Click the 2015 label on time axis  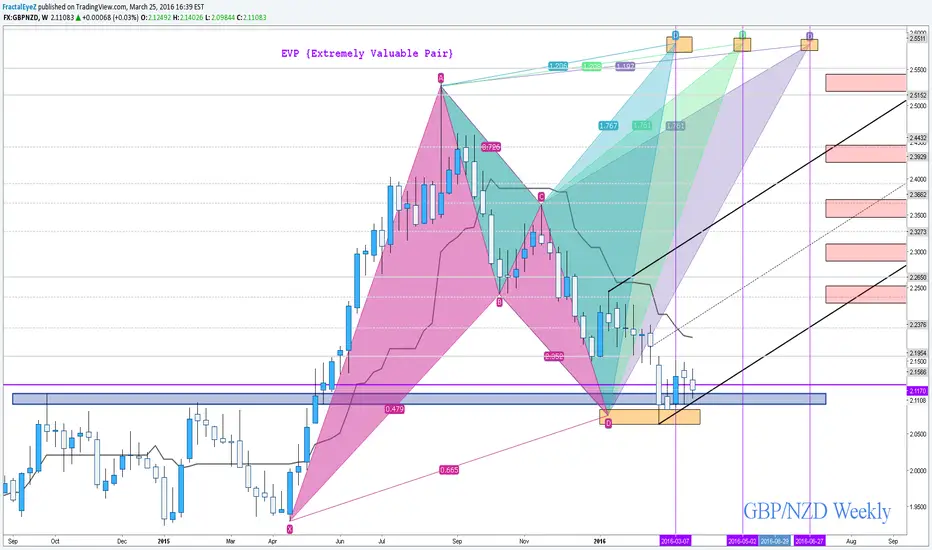click(x=164, y=541)
